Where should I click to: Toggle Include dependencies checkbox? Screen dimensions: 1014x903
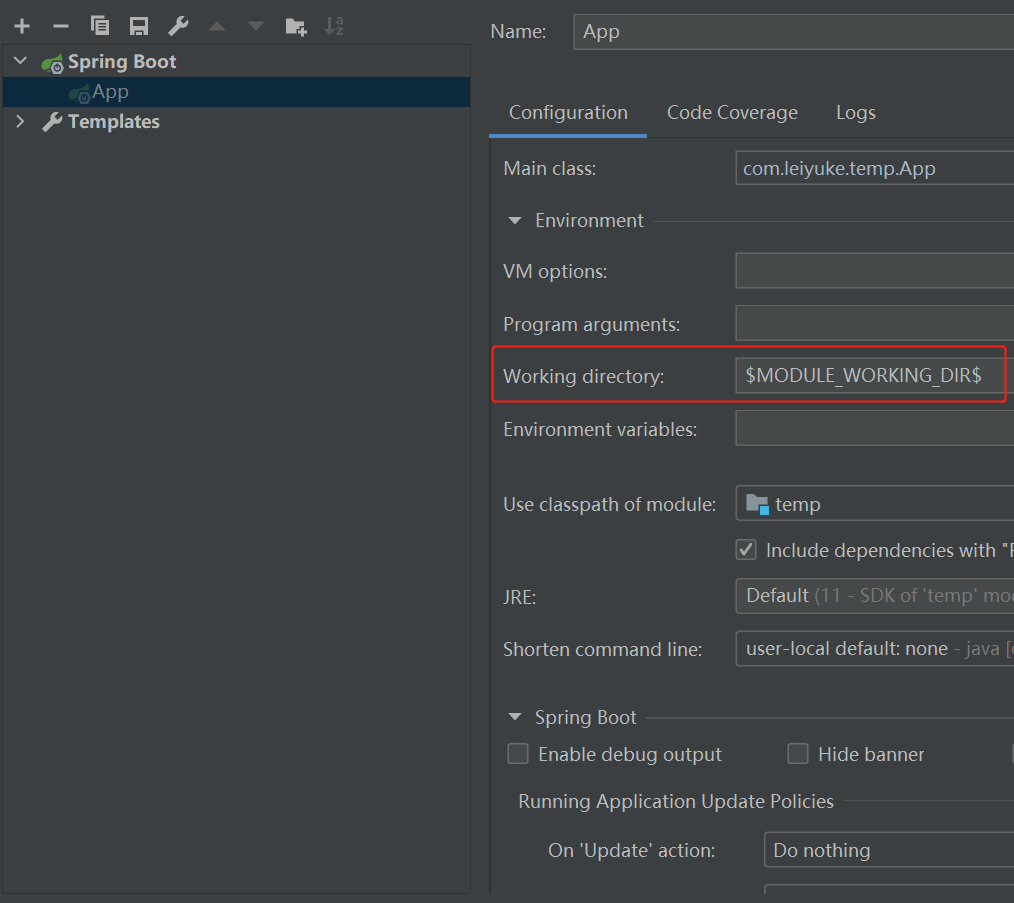[746, 549]
